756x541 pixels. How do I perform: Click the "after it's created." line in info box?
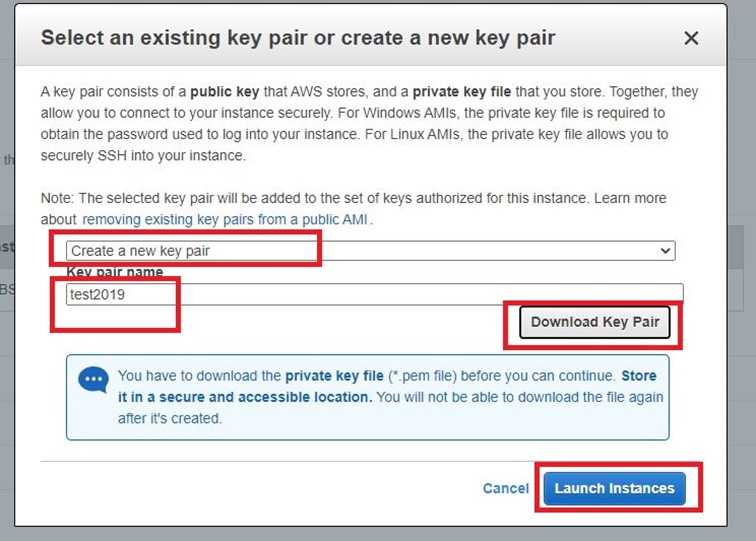[170, 418]
